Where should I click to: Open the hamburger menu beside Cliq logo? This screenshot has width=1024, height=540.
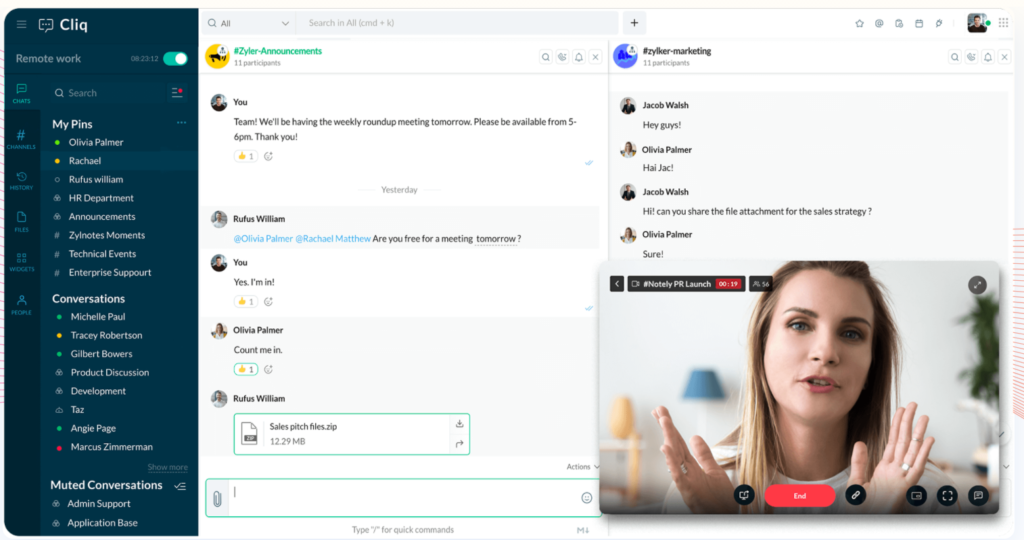point(22,24)
